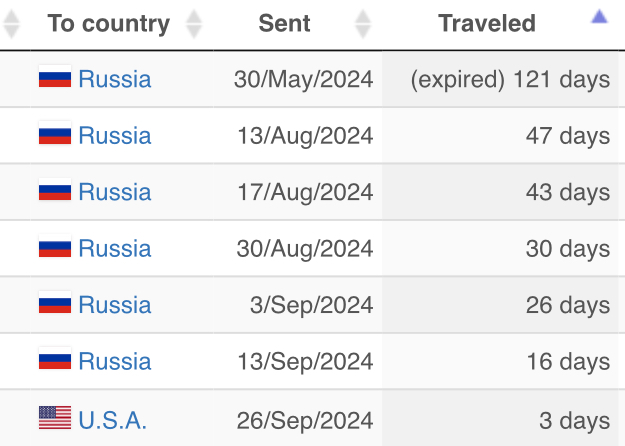Open Russia link sent 17/Aug/2024

click(x=115, y=191)
